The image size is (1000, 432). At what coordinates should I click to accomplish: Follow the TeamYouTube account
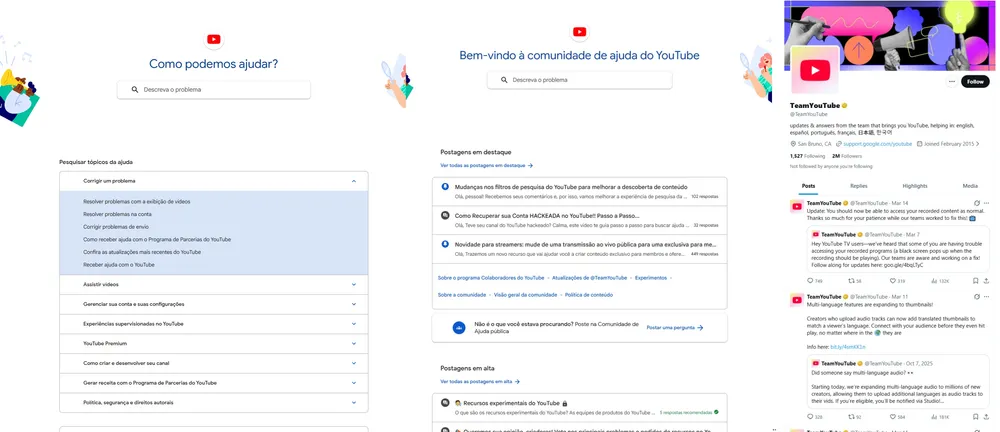point(975,82)
